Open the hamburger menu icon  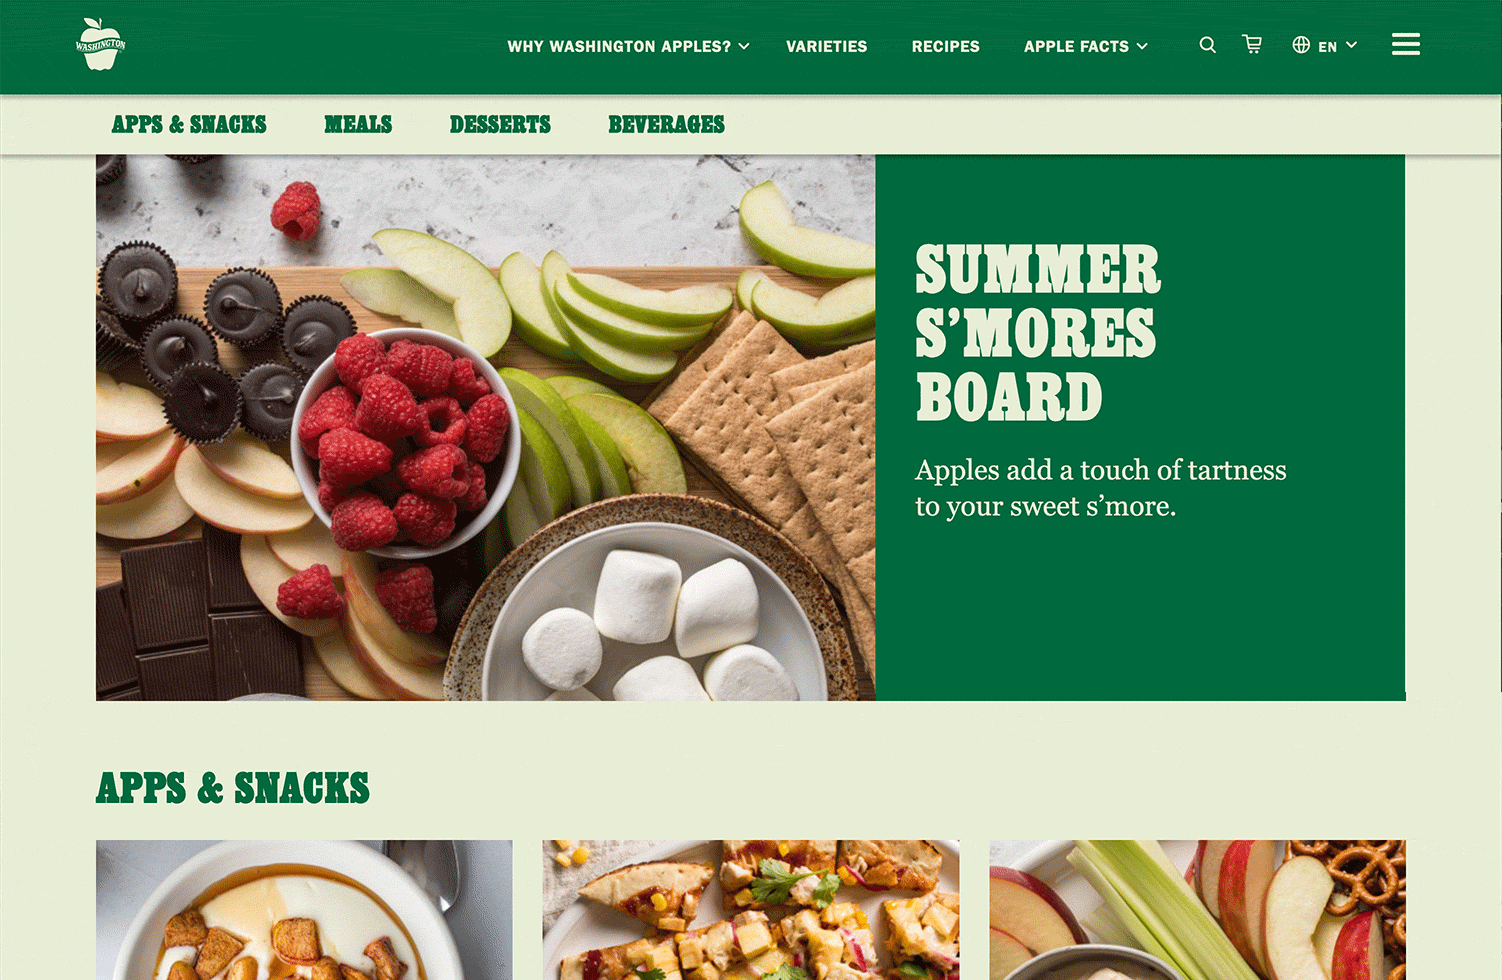(x=1406, y=44)
